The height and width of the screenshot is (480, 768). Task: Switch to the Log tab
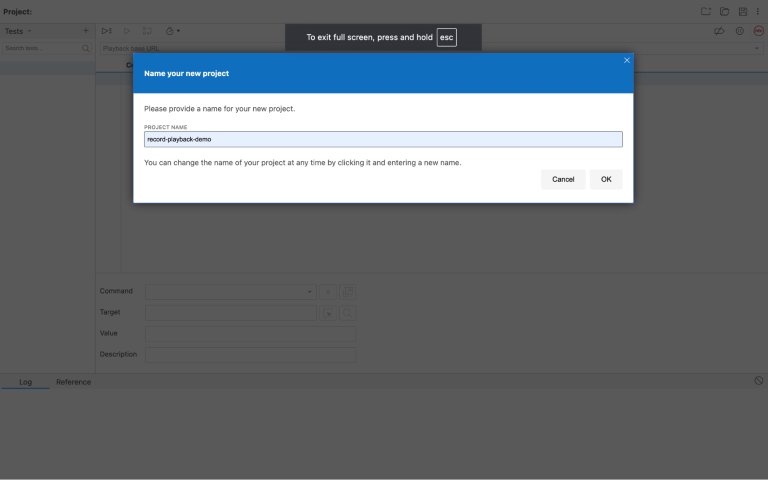pos(25,382)
